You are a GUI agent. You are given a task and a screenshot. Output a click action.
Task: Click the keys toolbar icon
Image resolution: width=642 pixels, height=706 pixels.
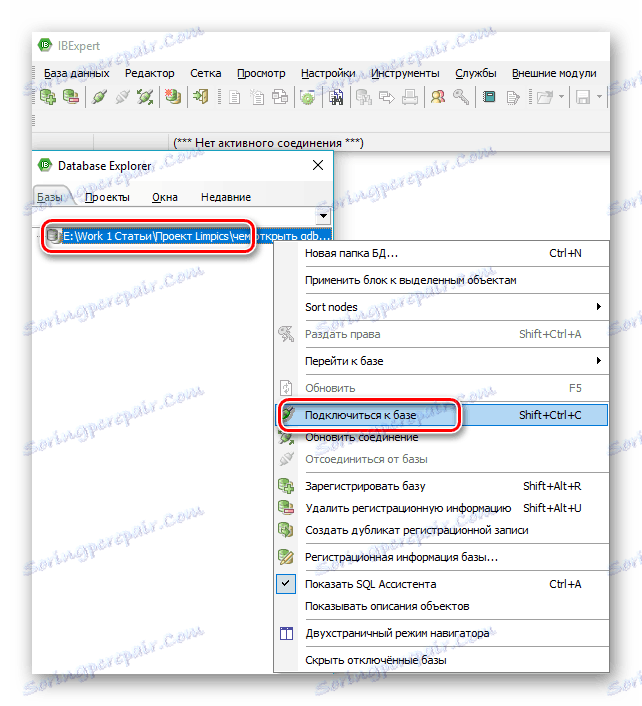coord(461,97)
